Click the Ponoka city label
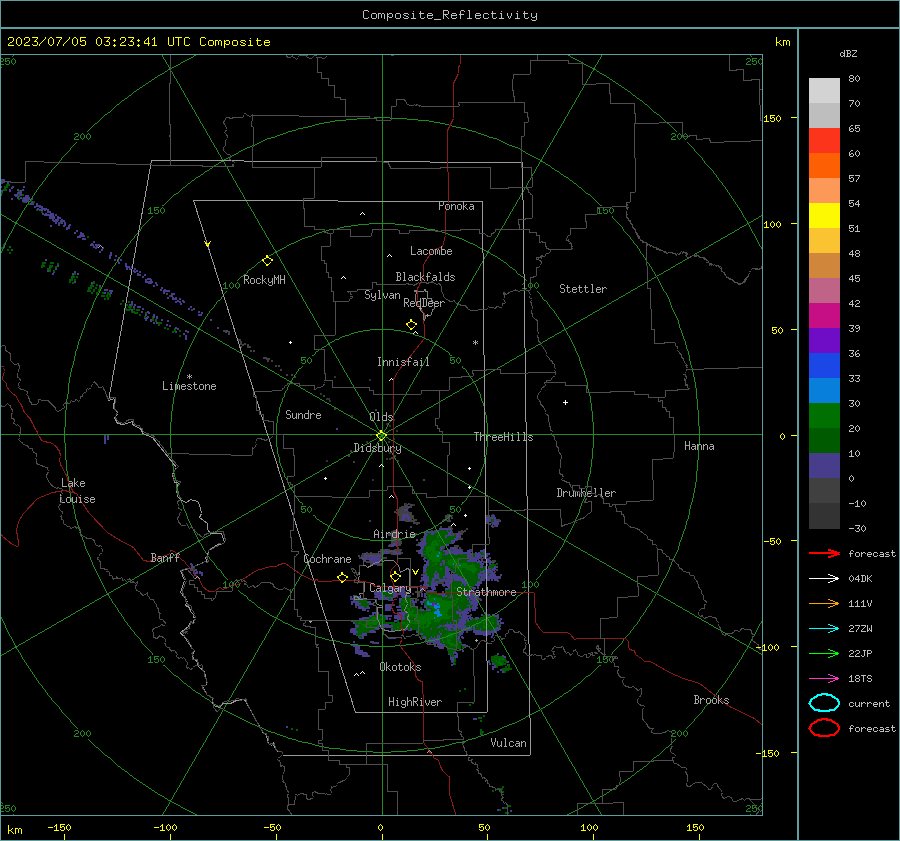 coord(456,206)
